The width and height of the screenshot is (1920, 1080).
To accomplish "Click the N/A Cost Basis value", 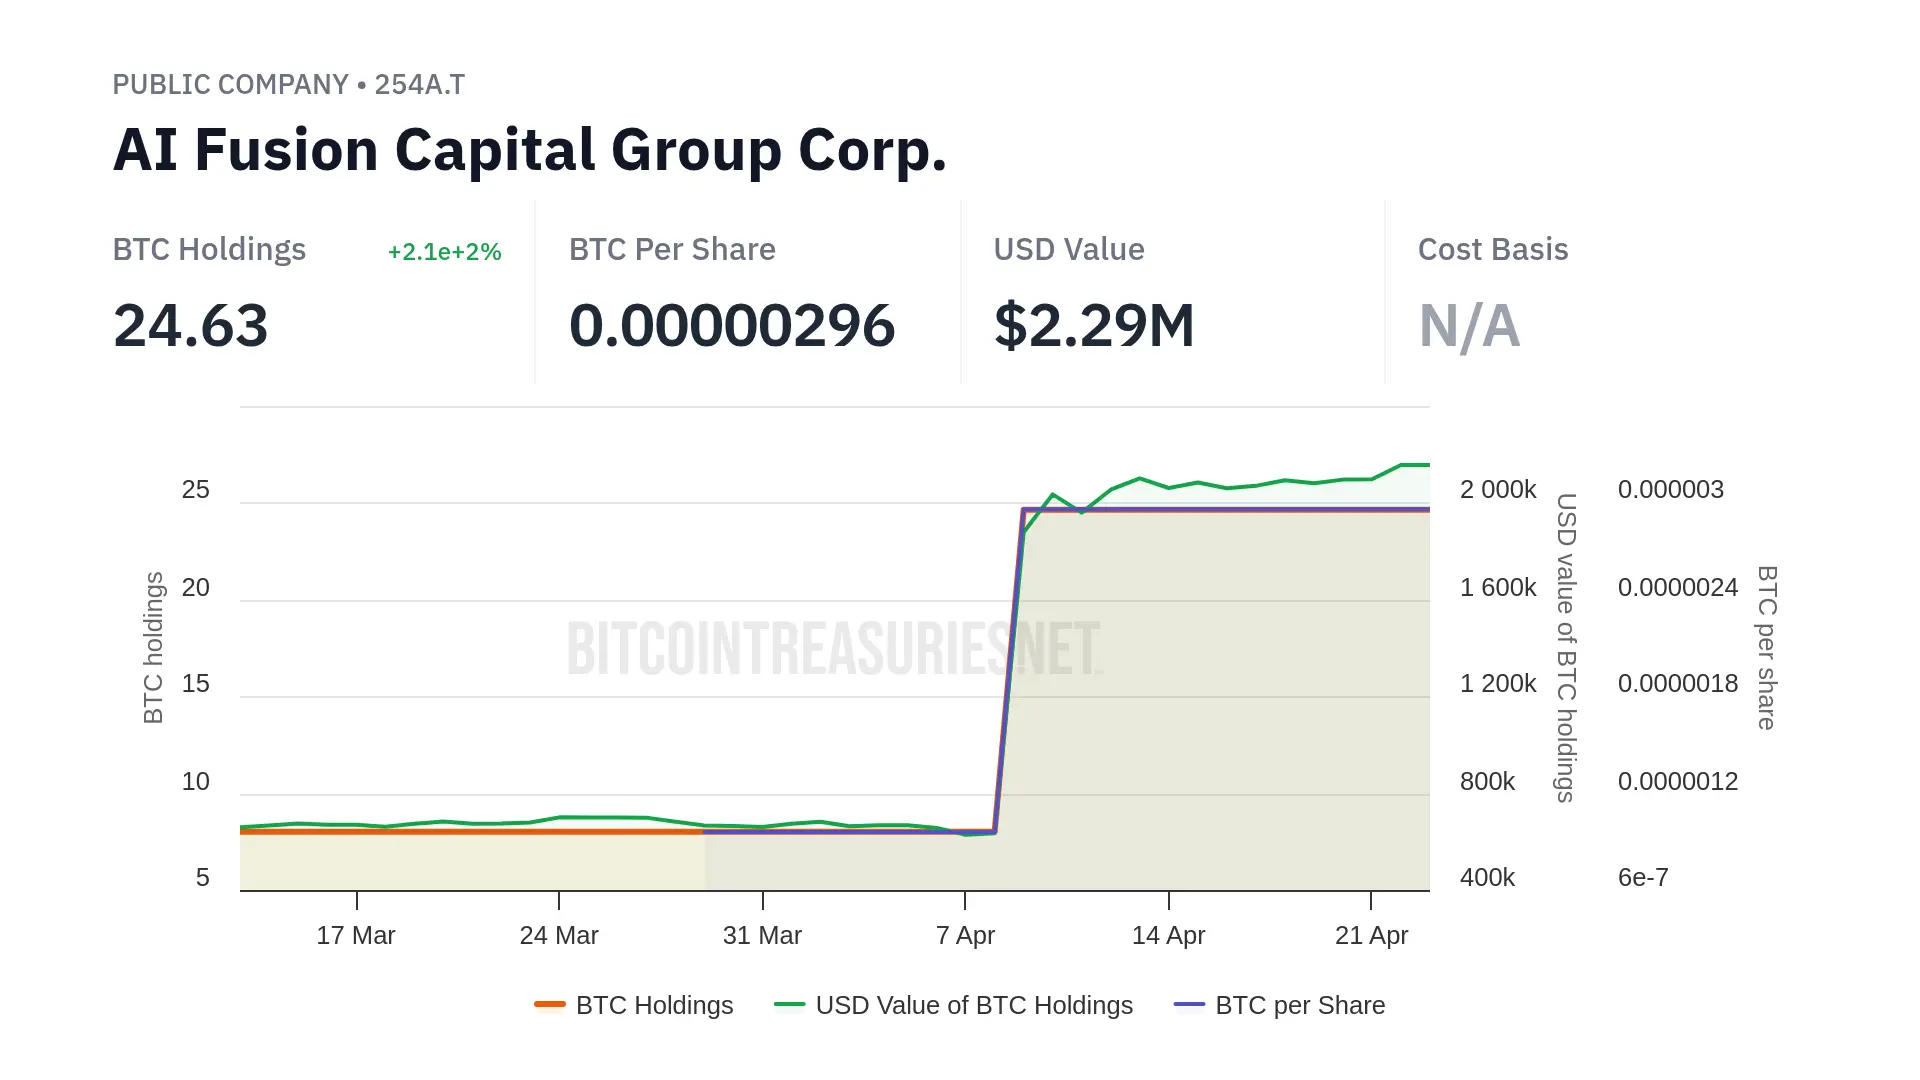I will (x=1469, y=326).
